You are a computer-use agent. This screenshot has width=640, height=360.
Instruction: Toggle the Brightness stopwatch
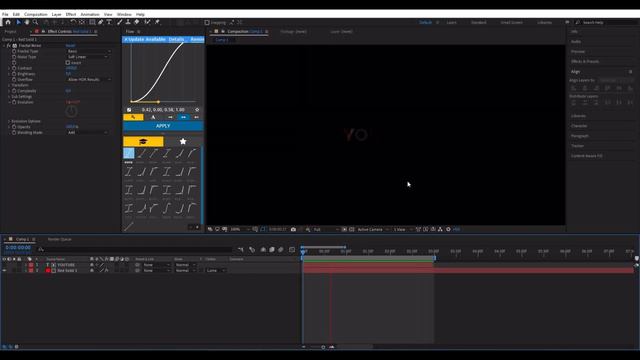point(14,74)
